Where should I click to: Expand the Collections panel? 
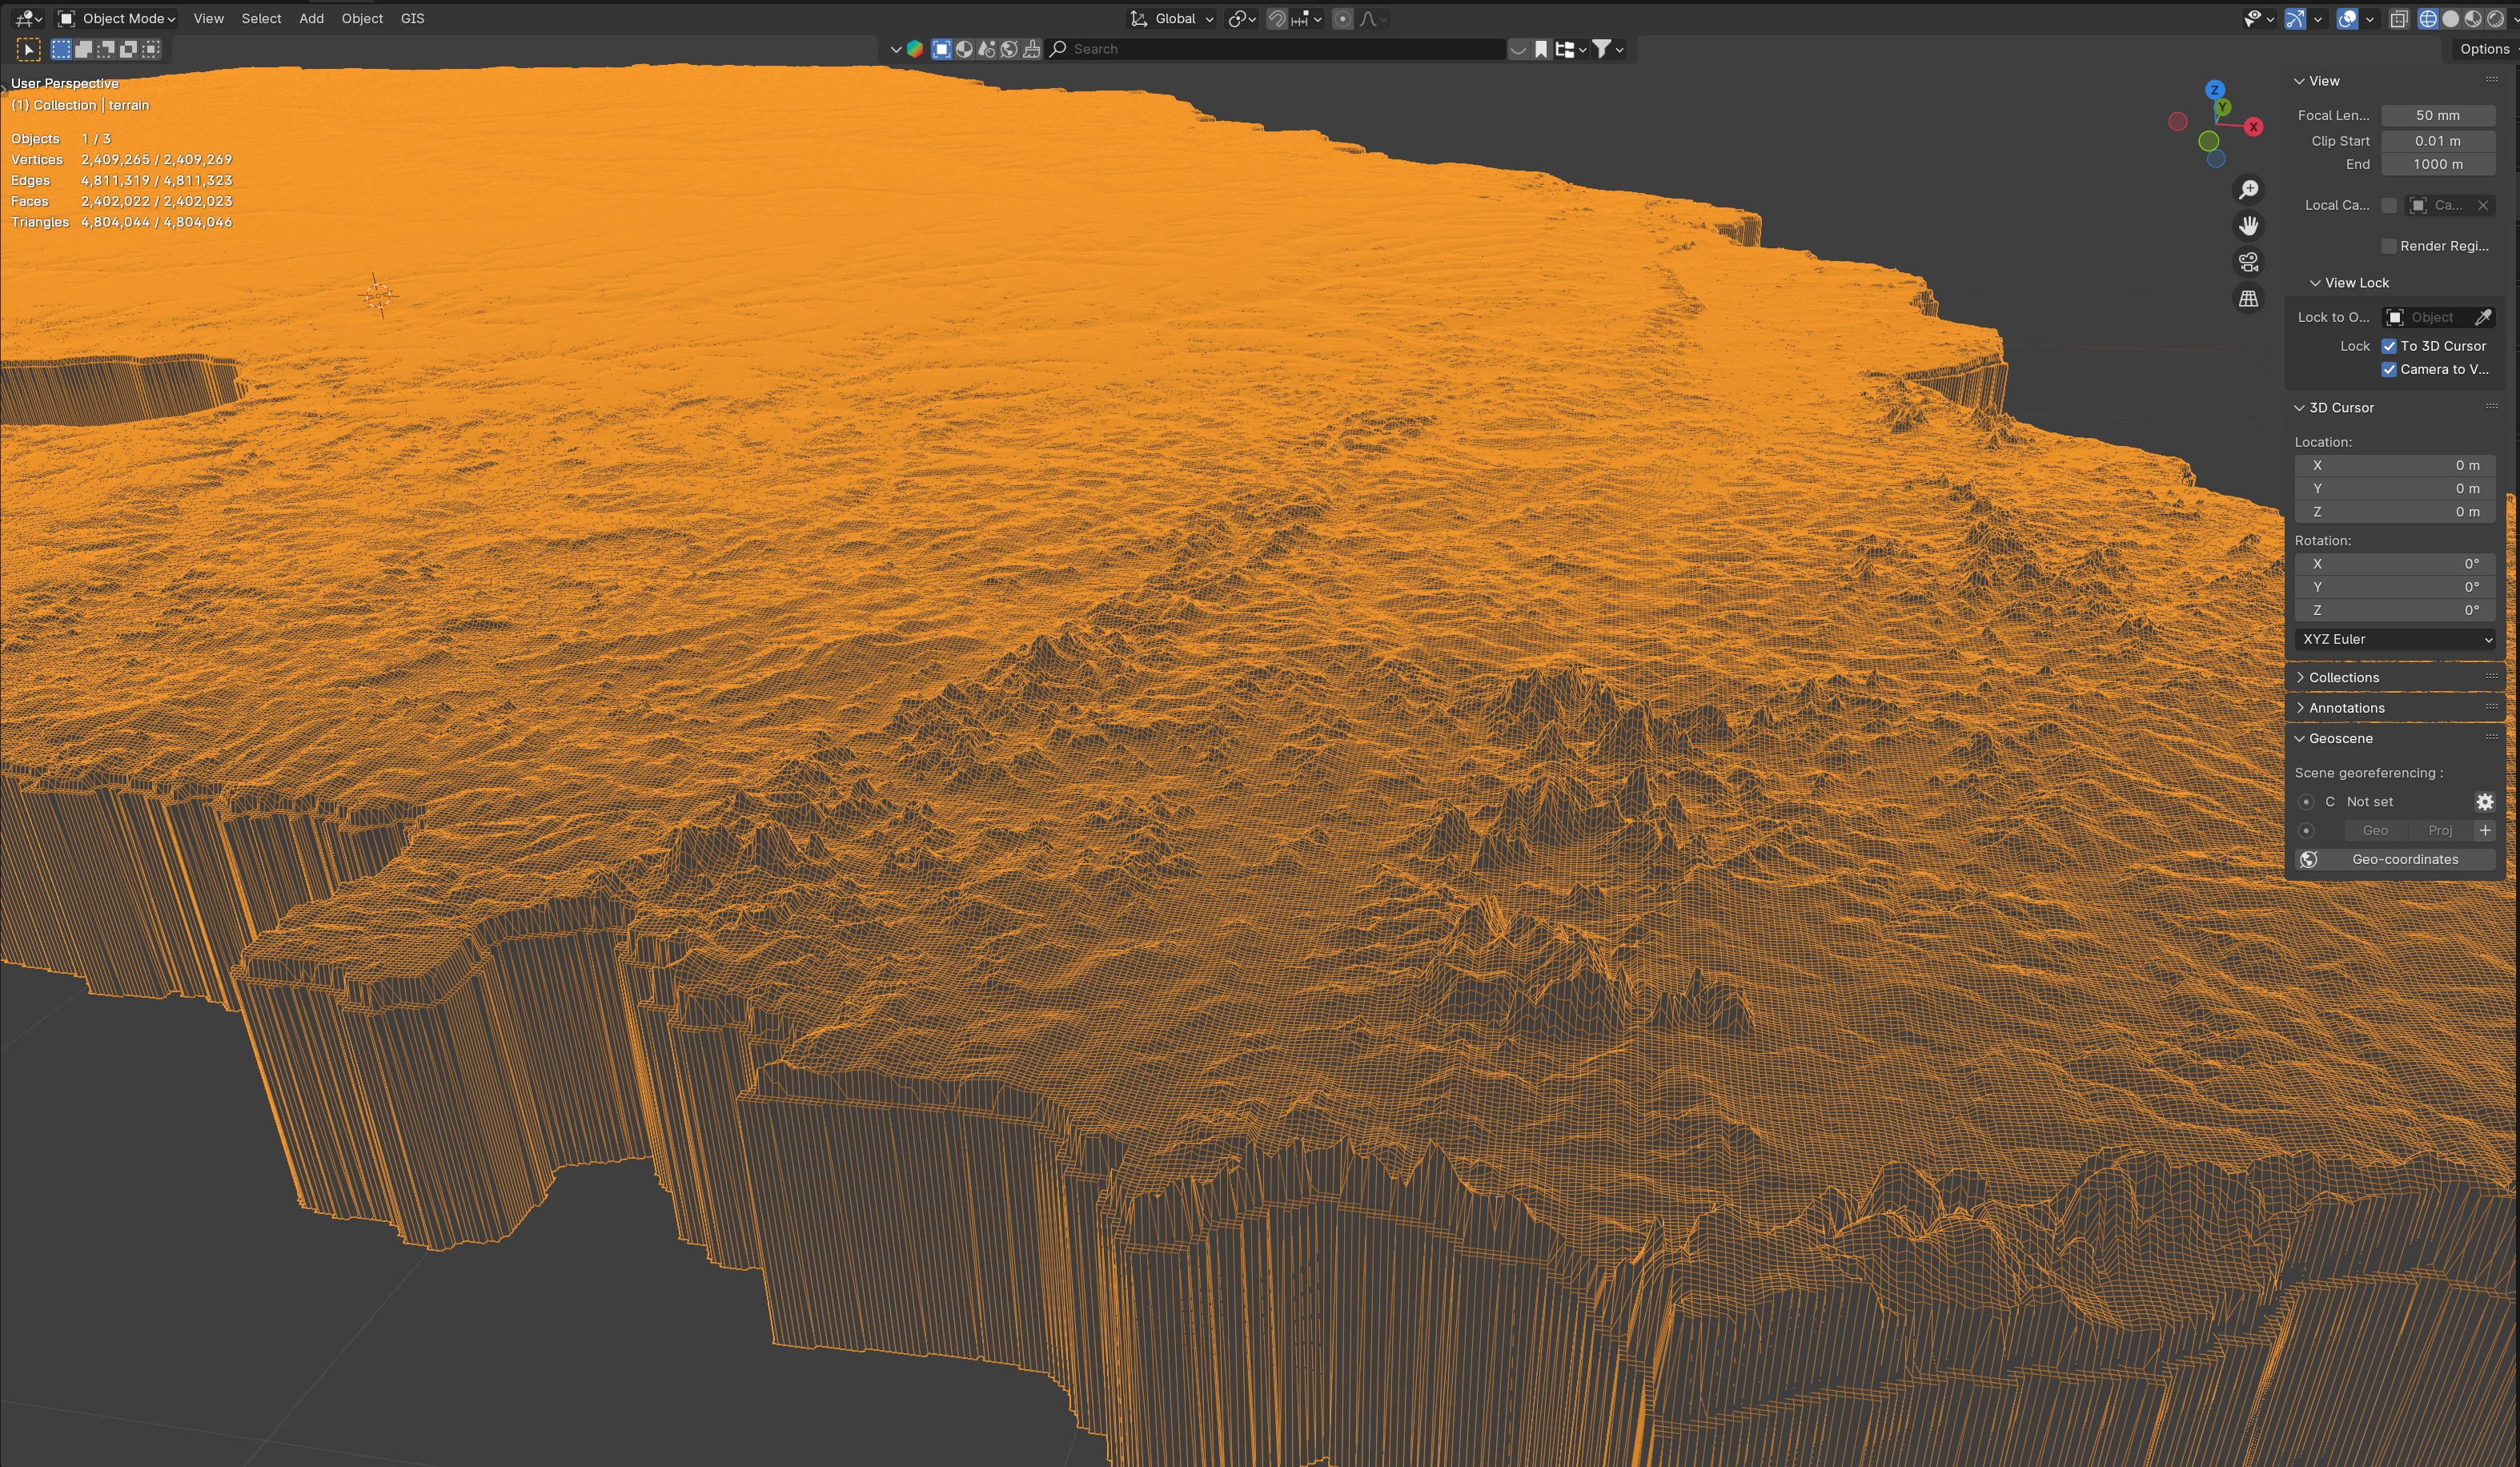coord(2343,677)
